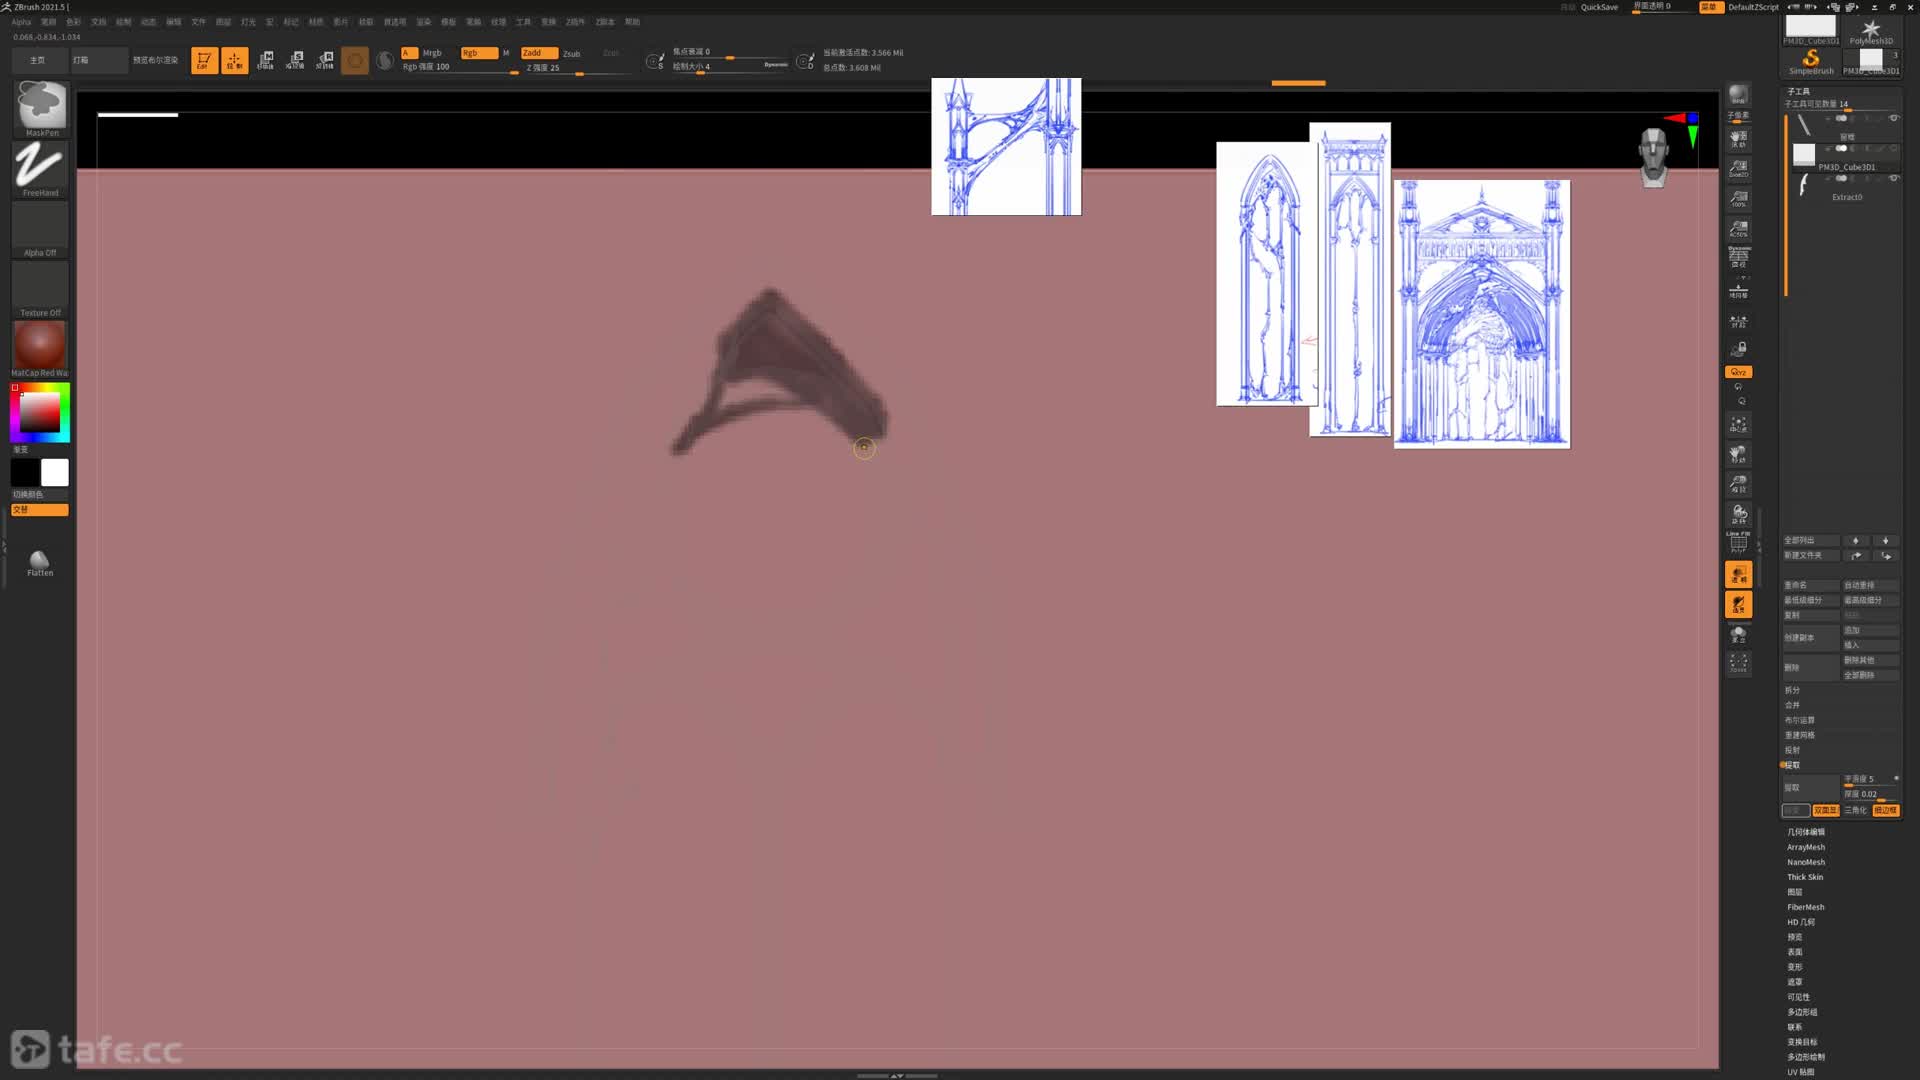
Task: Toggle visibility eye of Extract0 subtool
Action: (x=1893, y=178)
